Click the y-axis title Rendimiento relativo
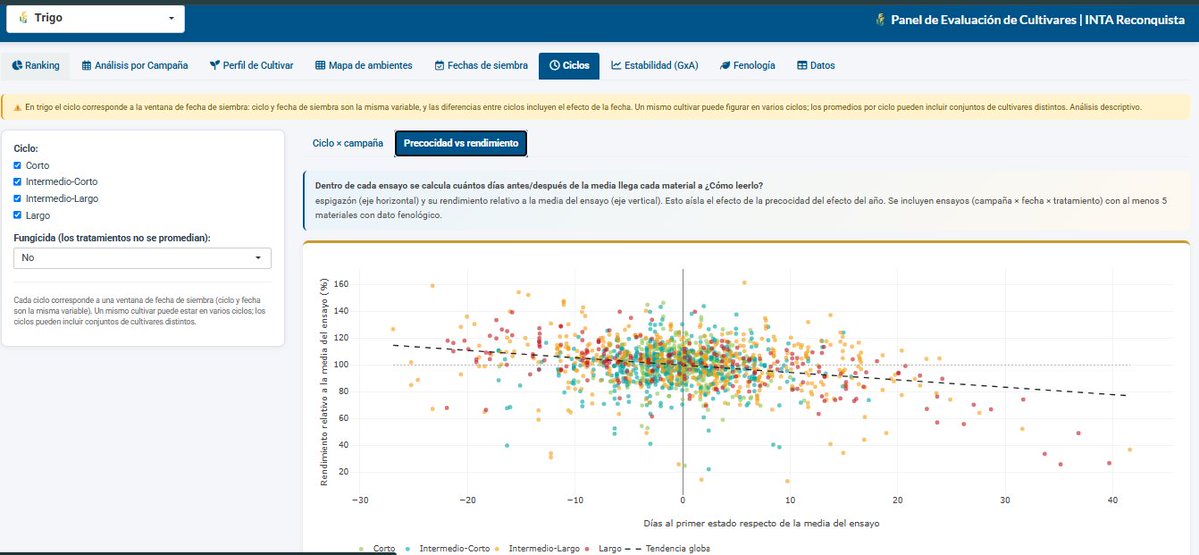The image size is (1199, 555). coord(324,379)
